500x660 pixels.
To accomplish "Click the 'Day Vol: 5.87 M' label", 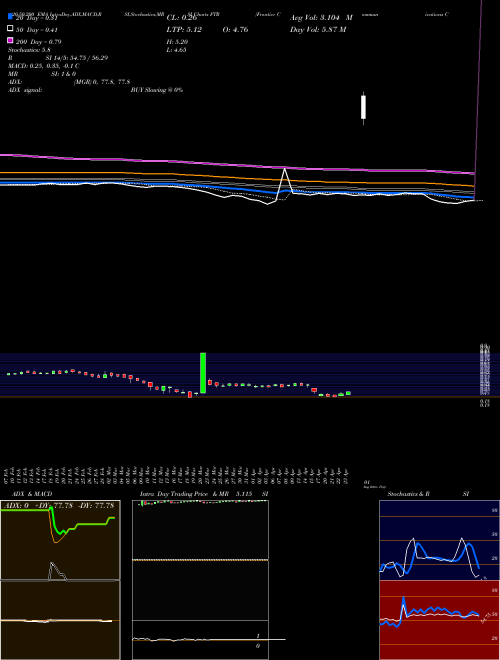I will click(318, 30).
